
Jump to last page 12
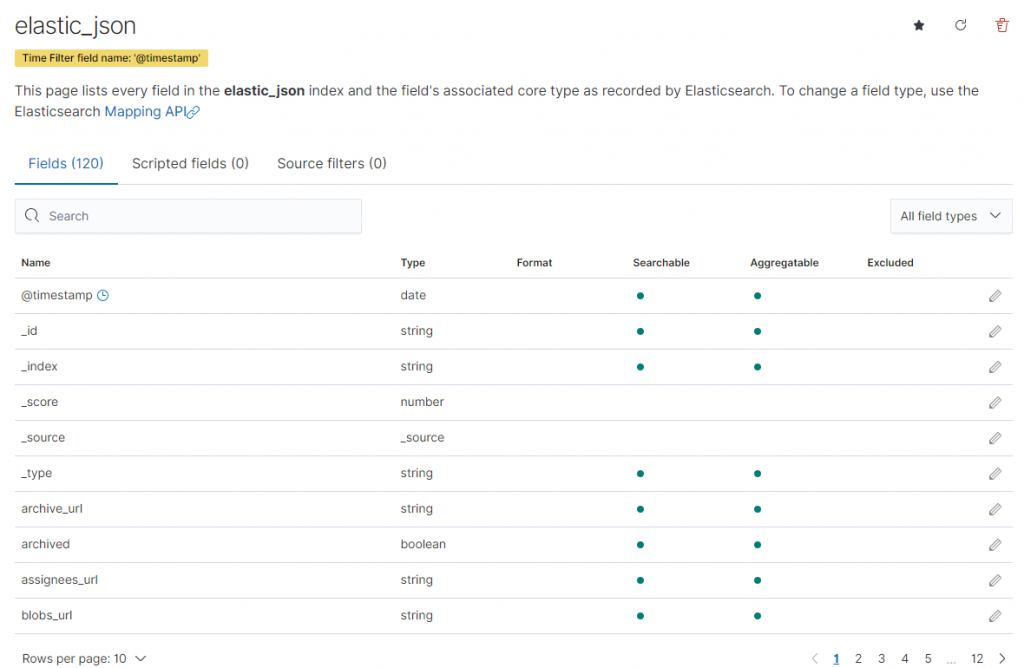pos(977,658)
